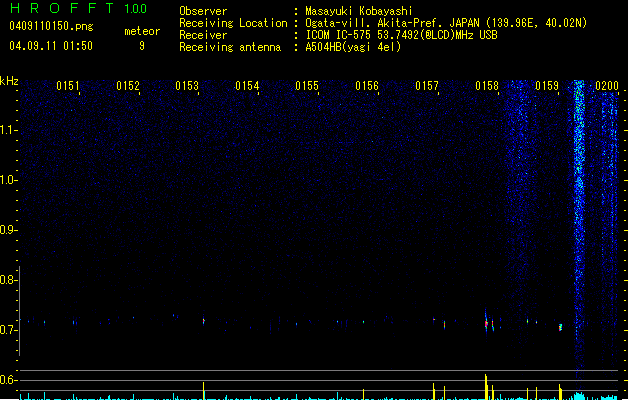
Task: Select observer name Masayuki Kobayashi
Action: tap(358, 11)
